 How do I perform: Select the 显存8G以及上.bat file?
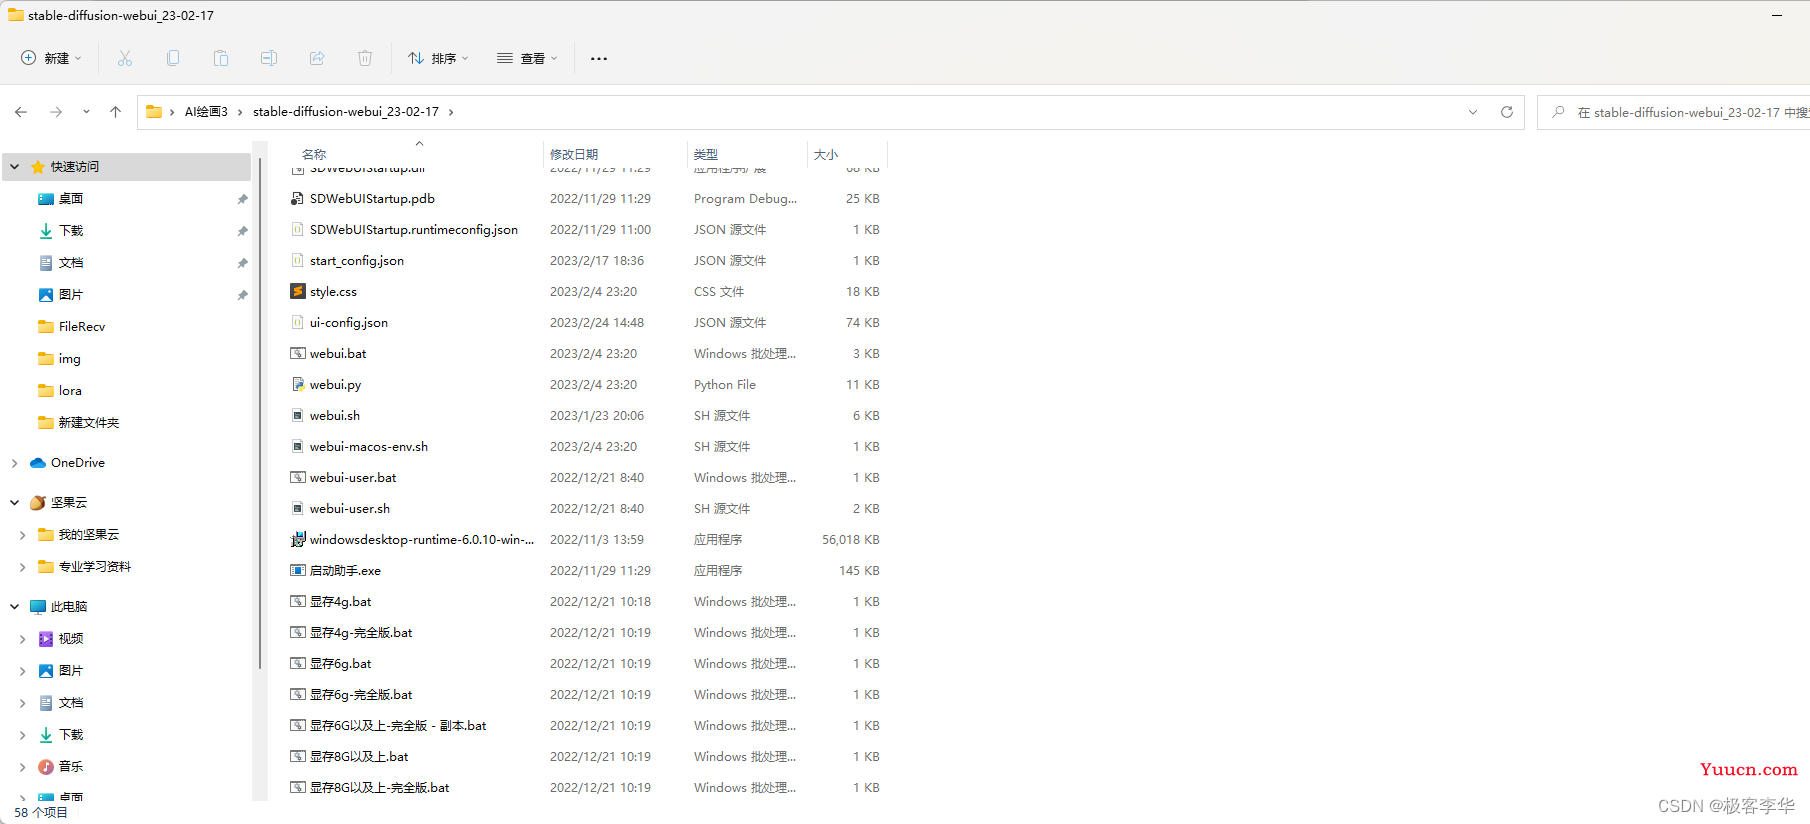click(359, 756)
